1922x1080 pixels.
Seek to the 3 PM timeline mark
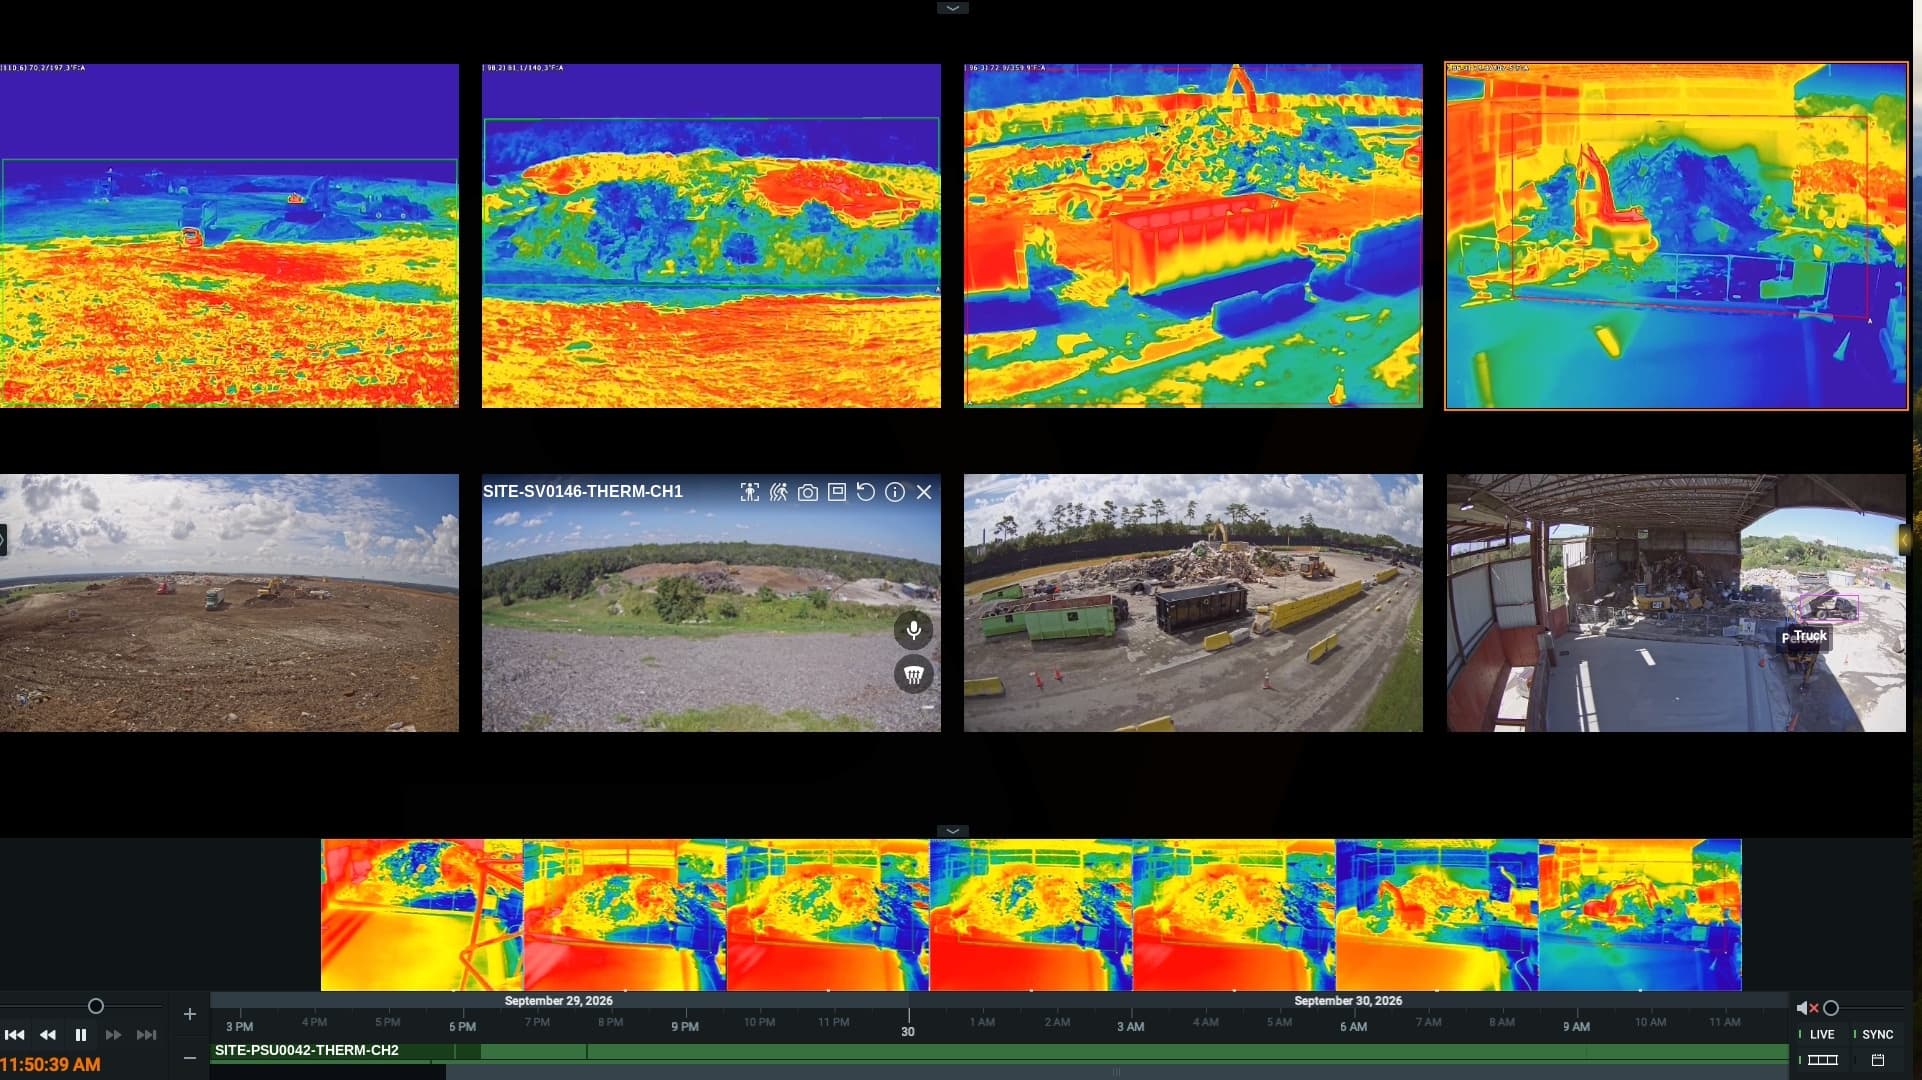(239, 1026)
